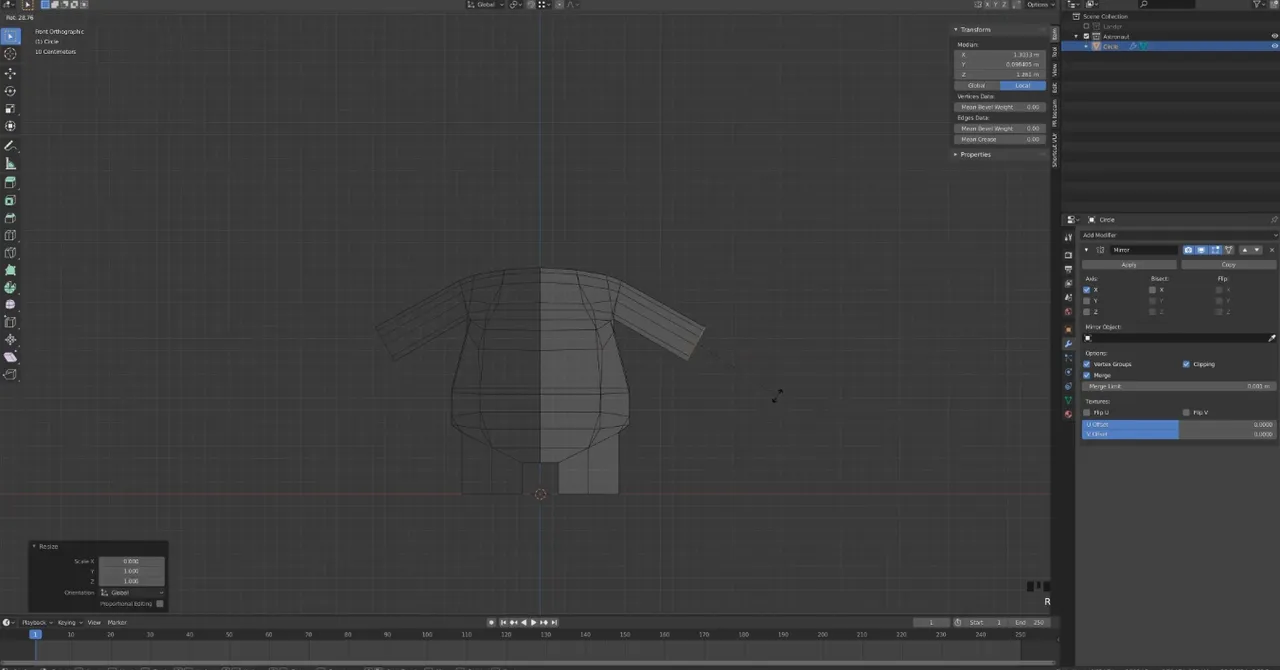The height and width of the screenshot is (670, 1280).
Task: Open the Object Data properties tab (green triangle)
Action: point(1068,400)
